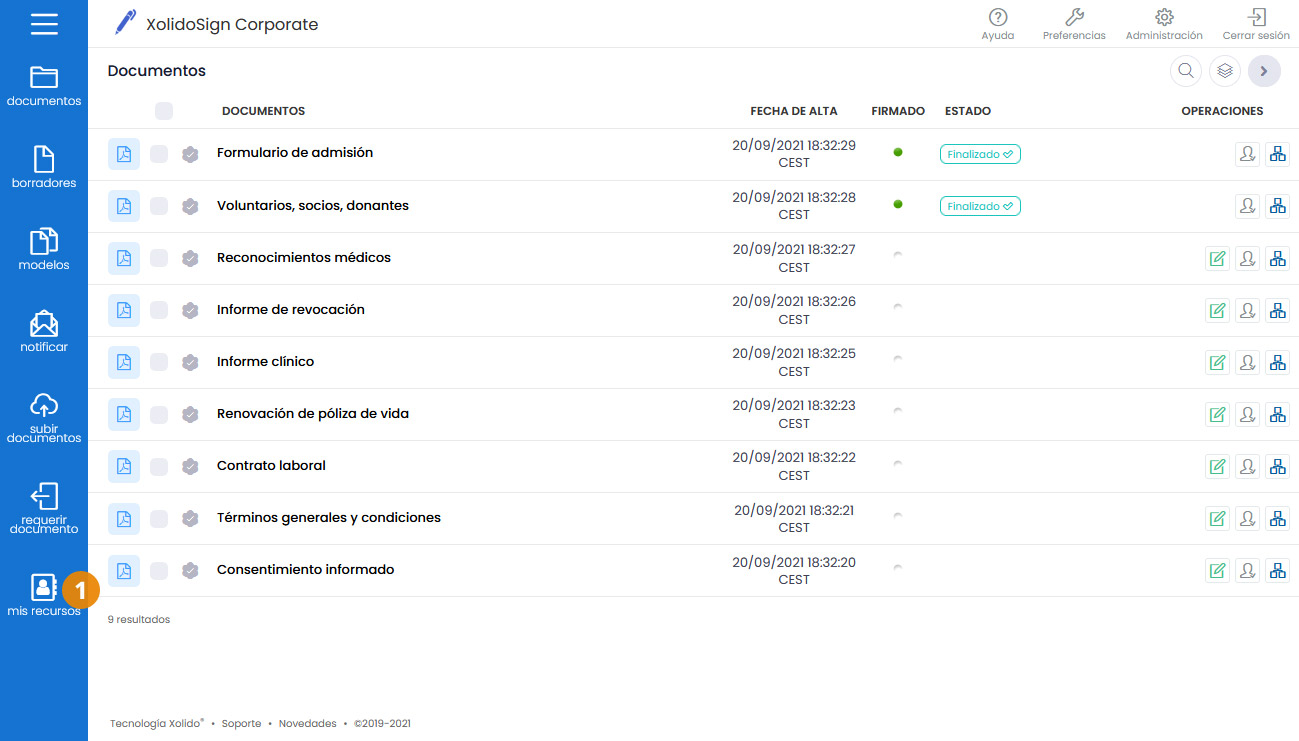Open notificar section

point(44,332)
